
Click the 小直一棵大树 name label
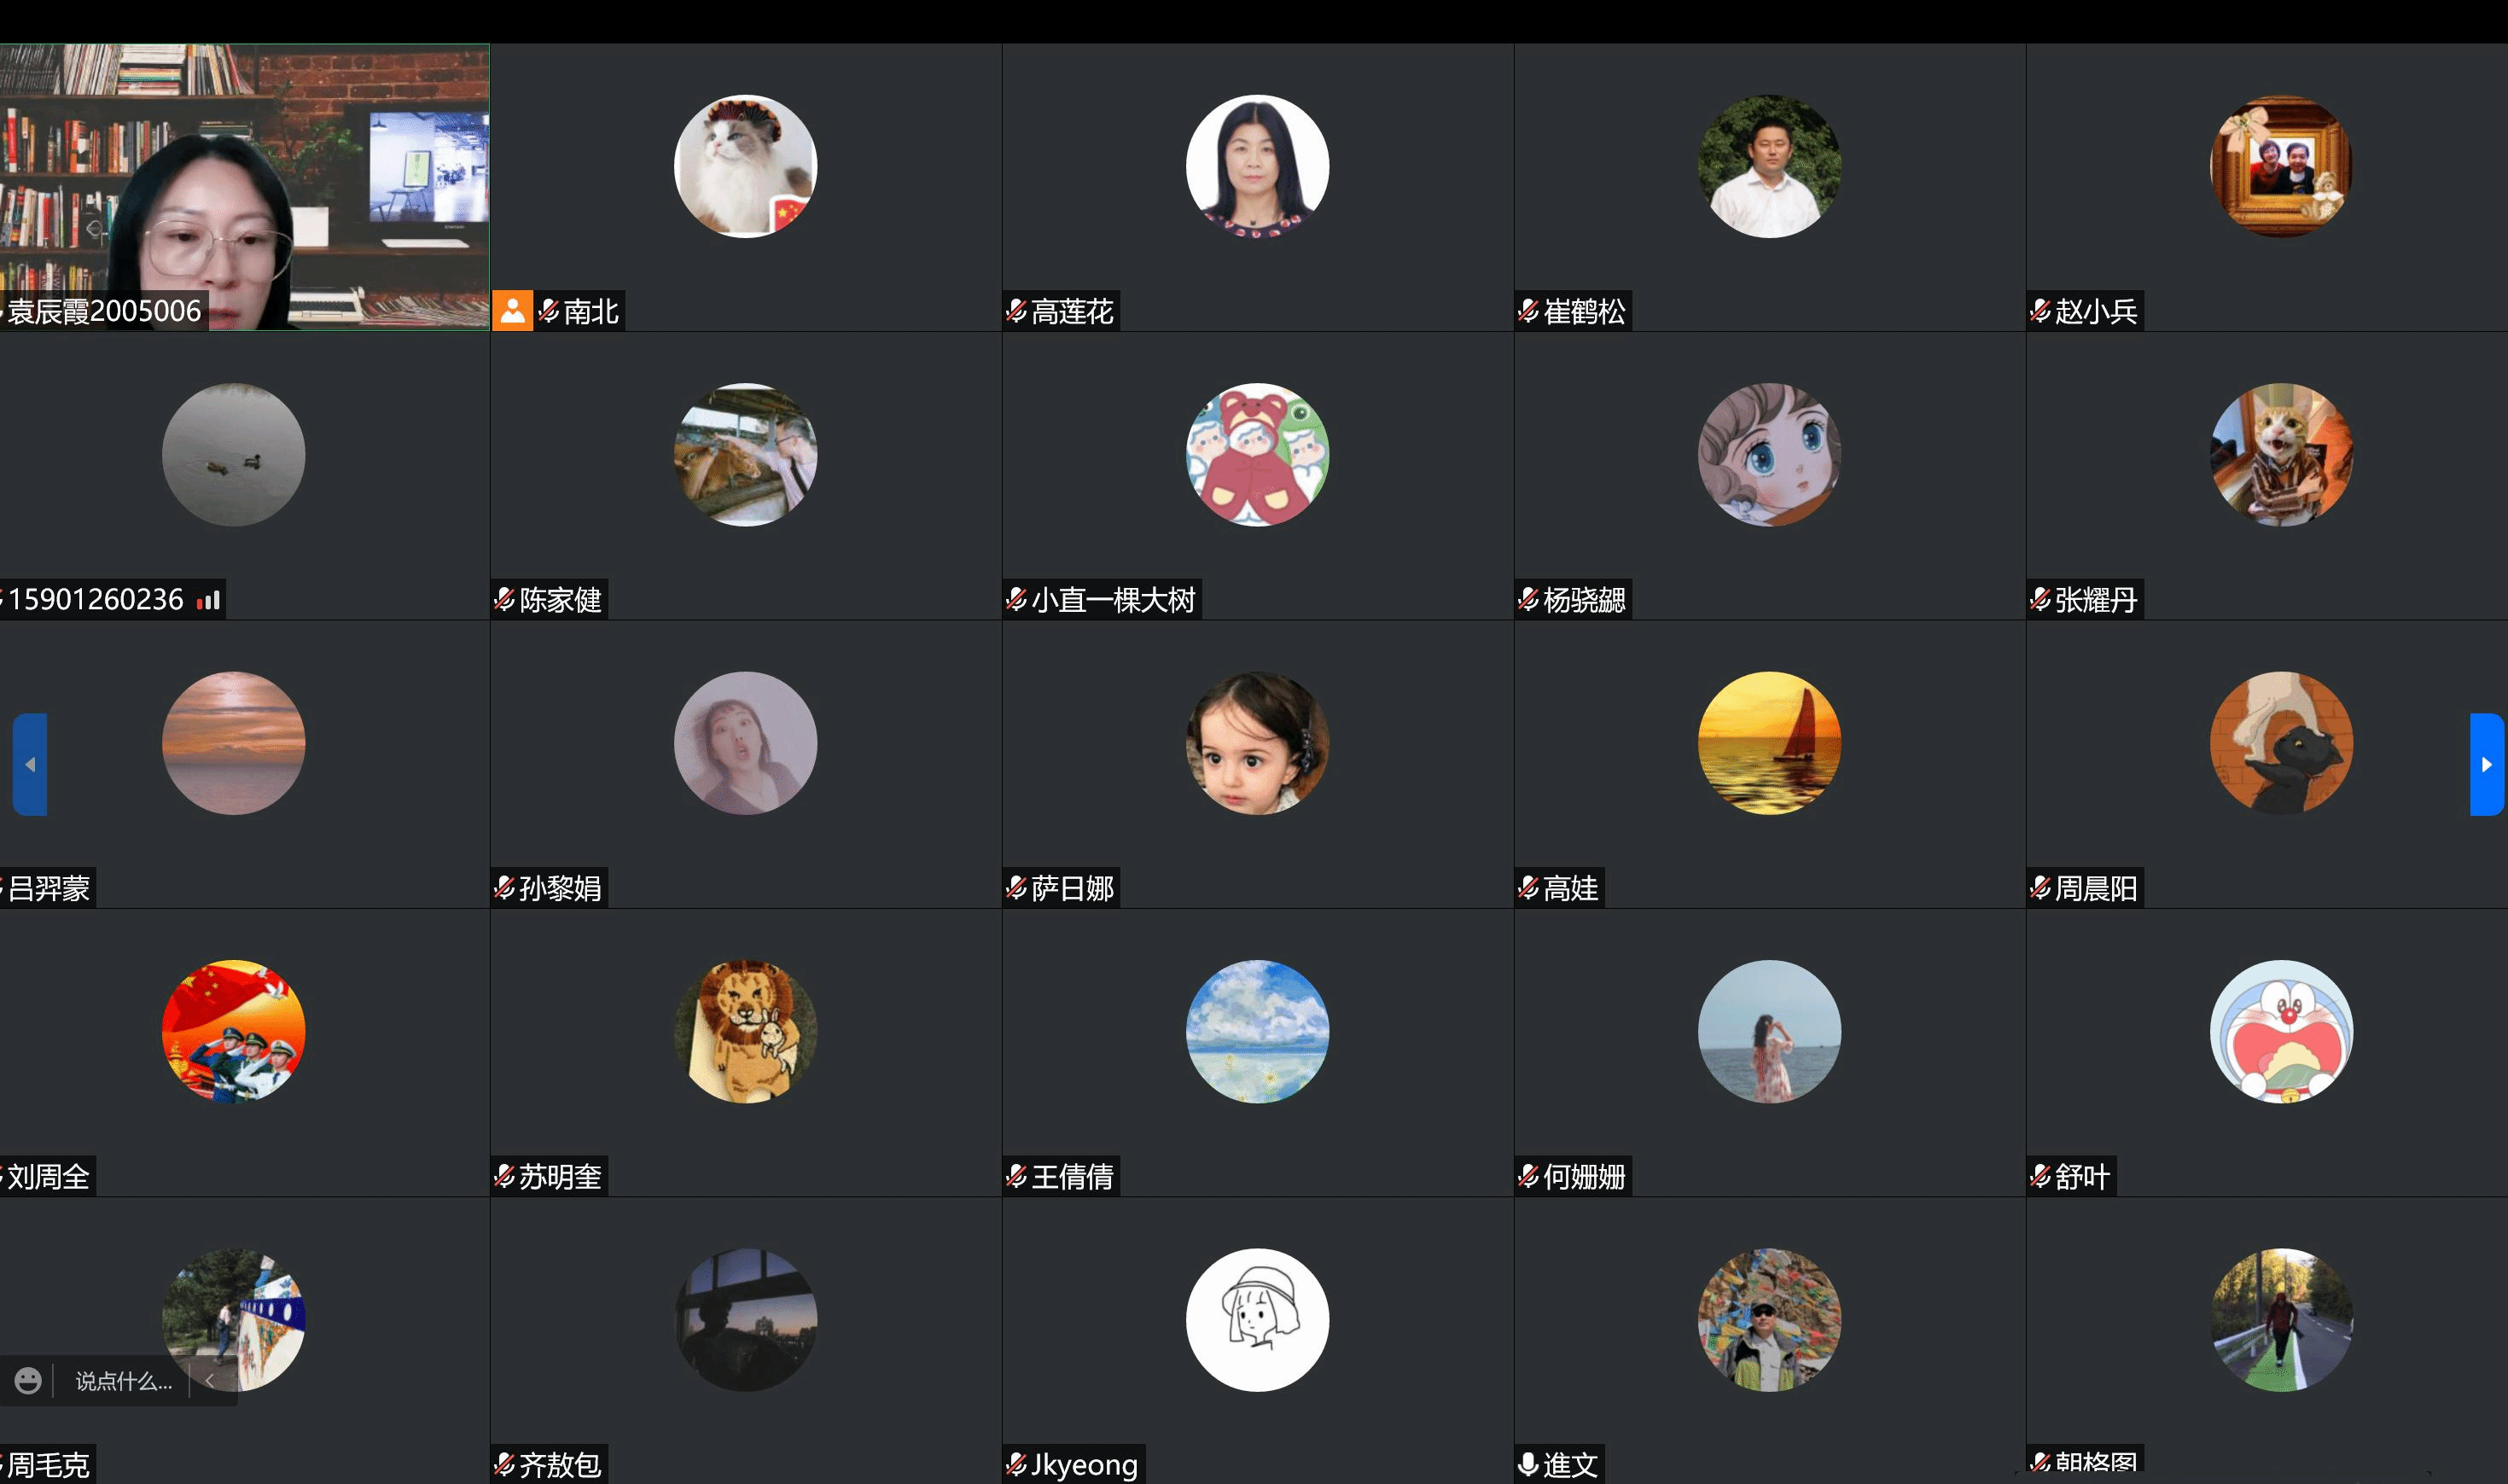[1114, 600]
